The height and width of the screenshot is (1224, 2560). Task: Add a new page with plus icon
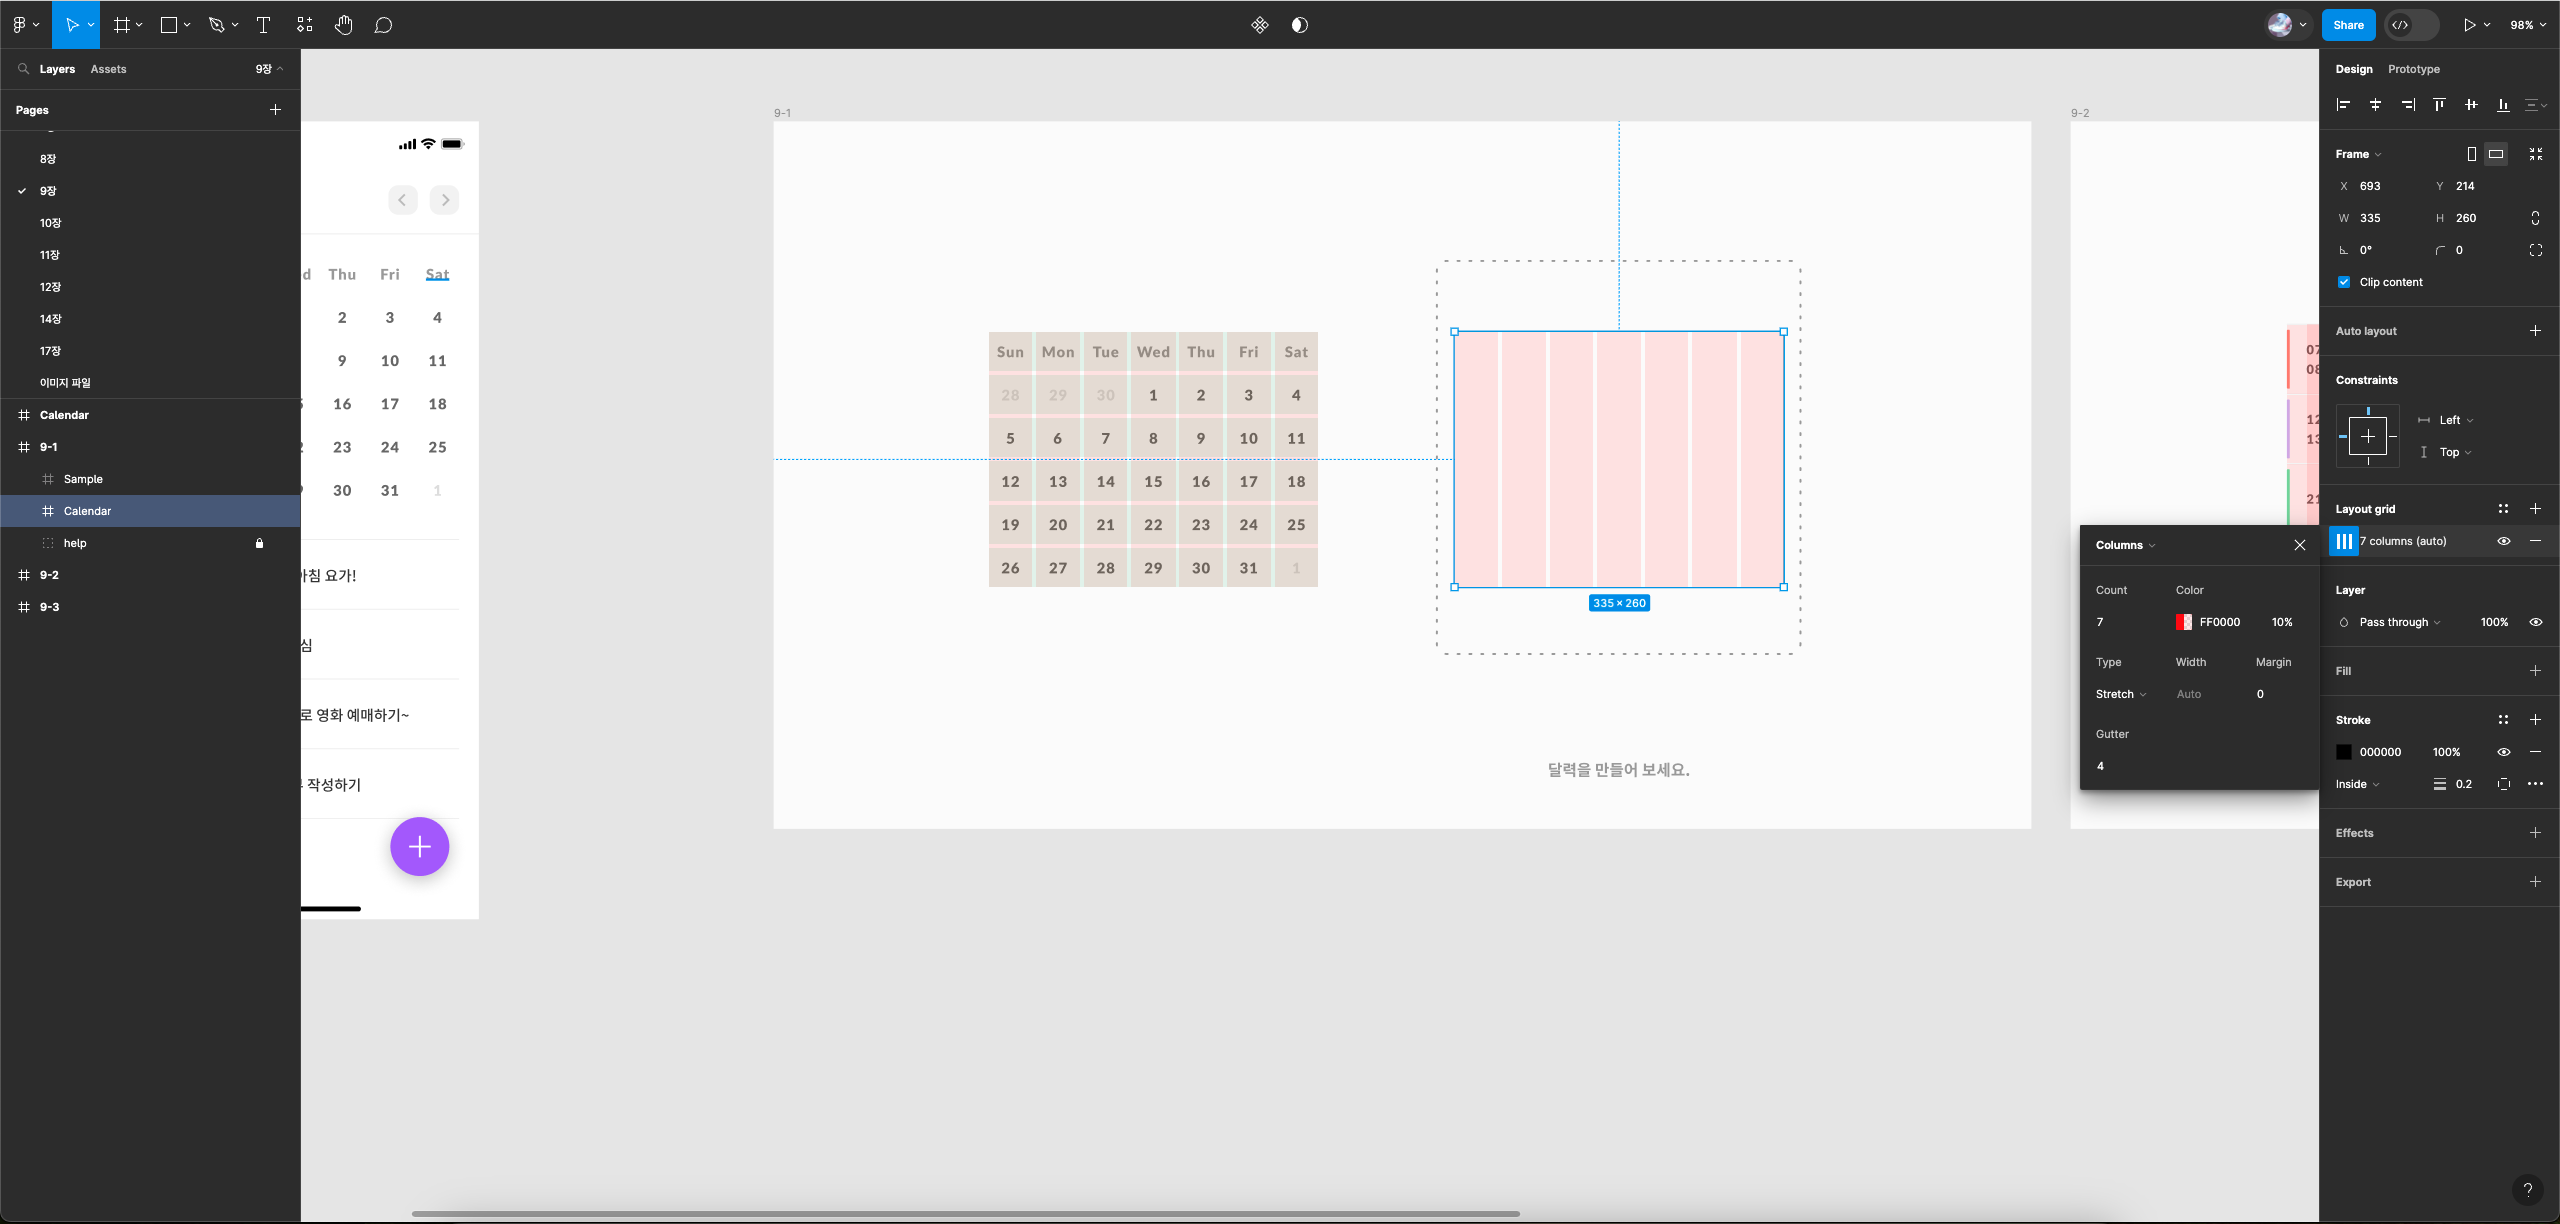[x=276, y=110]
